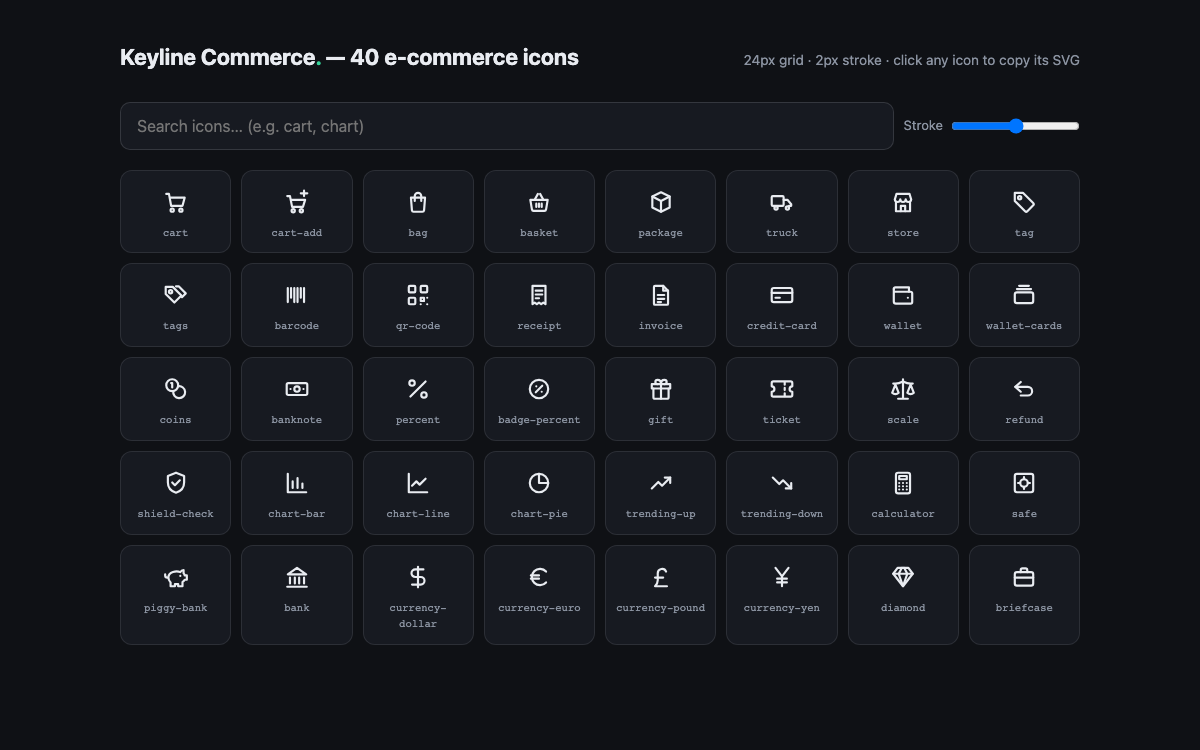Click the currency-yen icon
The width and height of the screenshot is (1200, 750).
pos(782,595)
